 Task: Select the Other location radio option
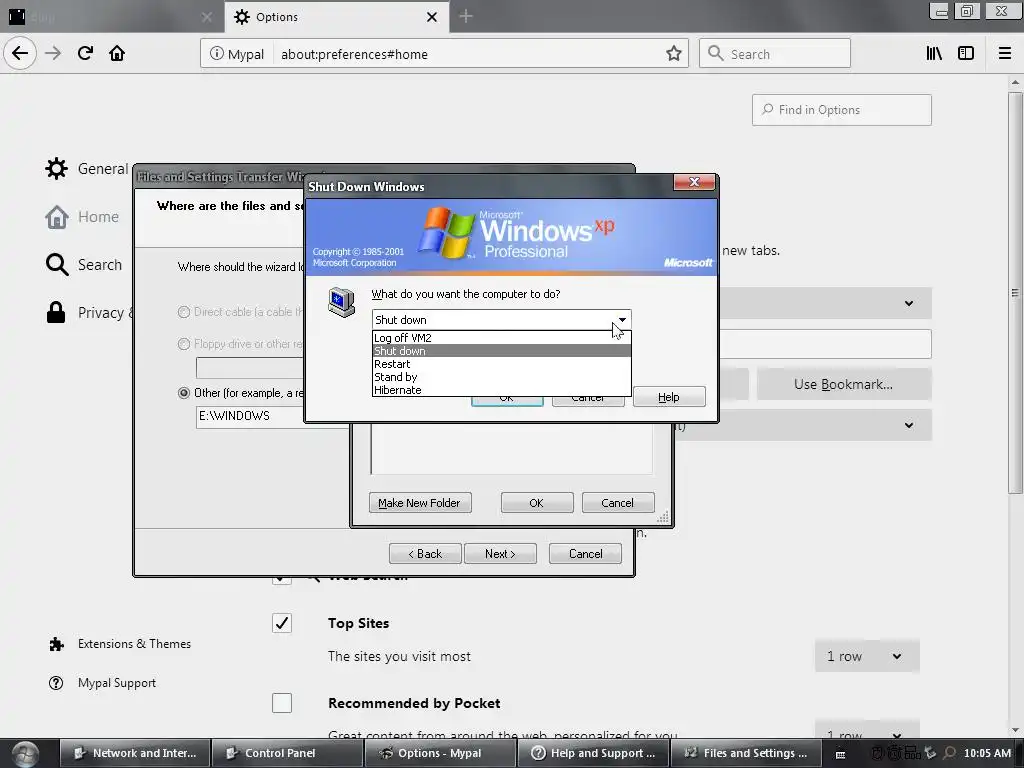click(184, 393)
